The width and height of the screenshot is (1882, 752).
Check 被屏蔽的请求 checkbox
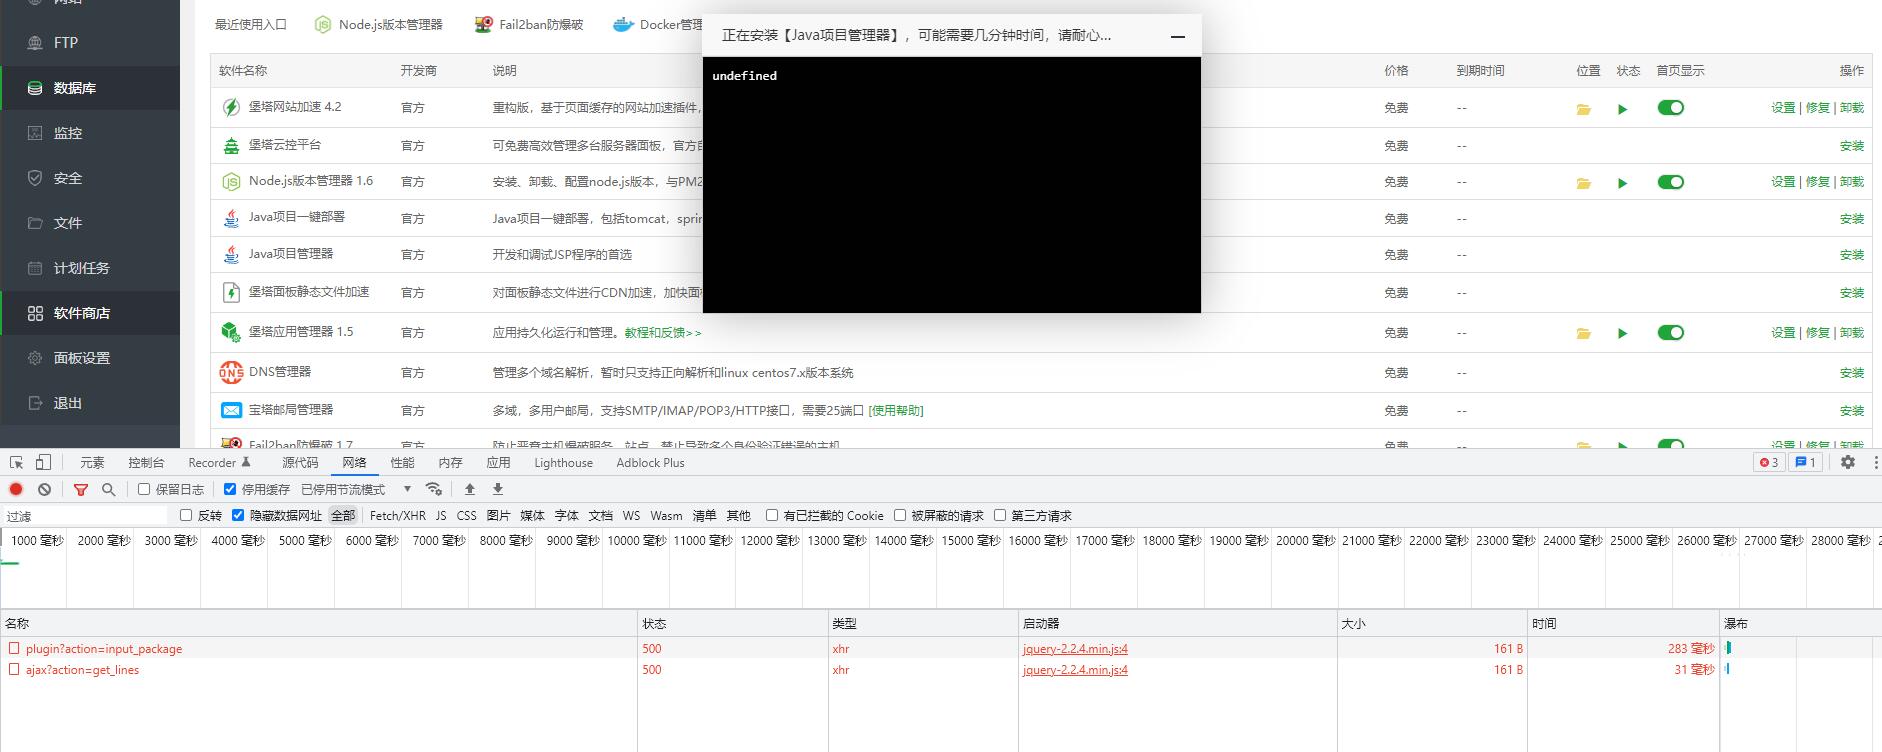tap(900, 515)
